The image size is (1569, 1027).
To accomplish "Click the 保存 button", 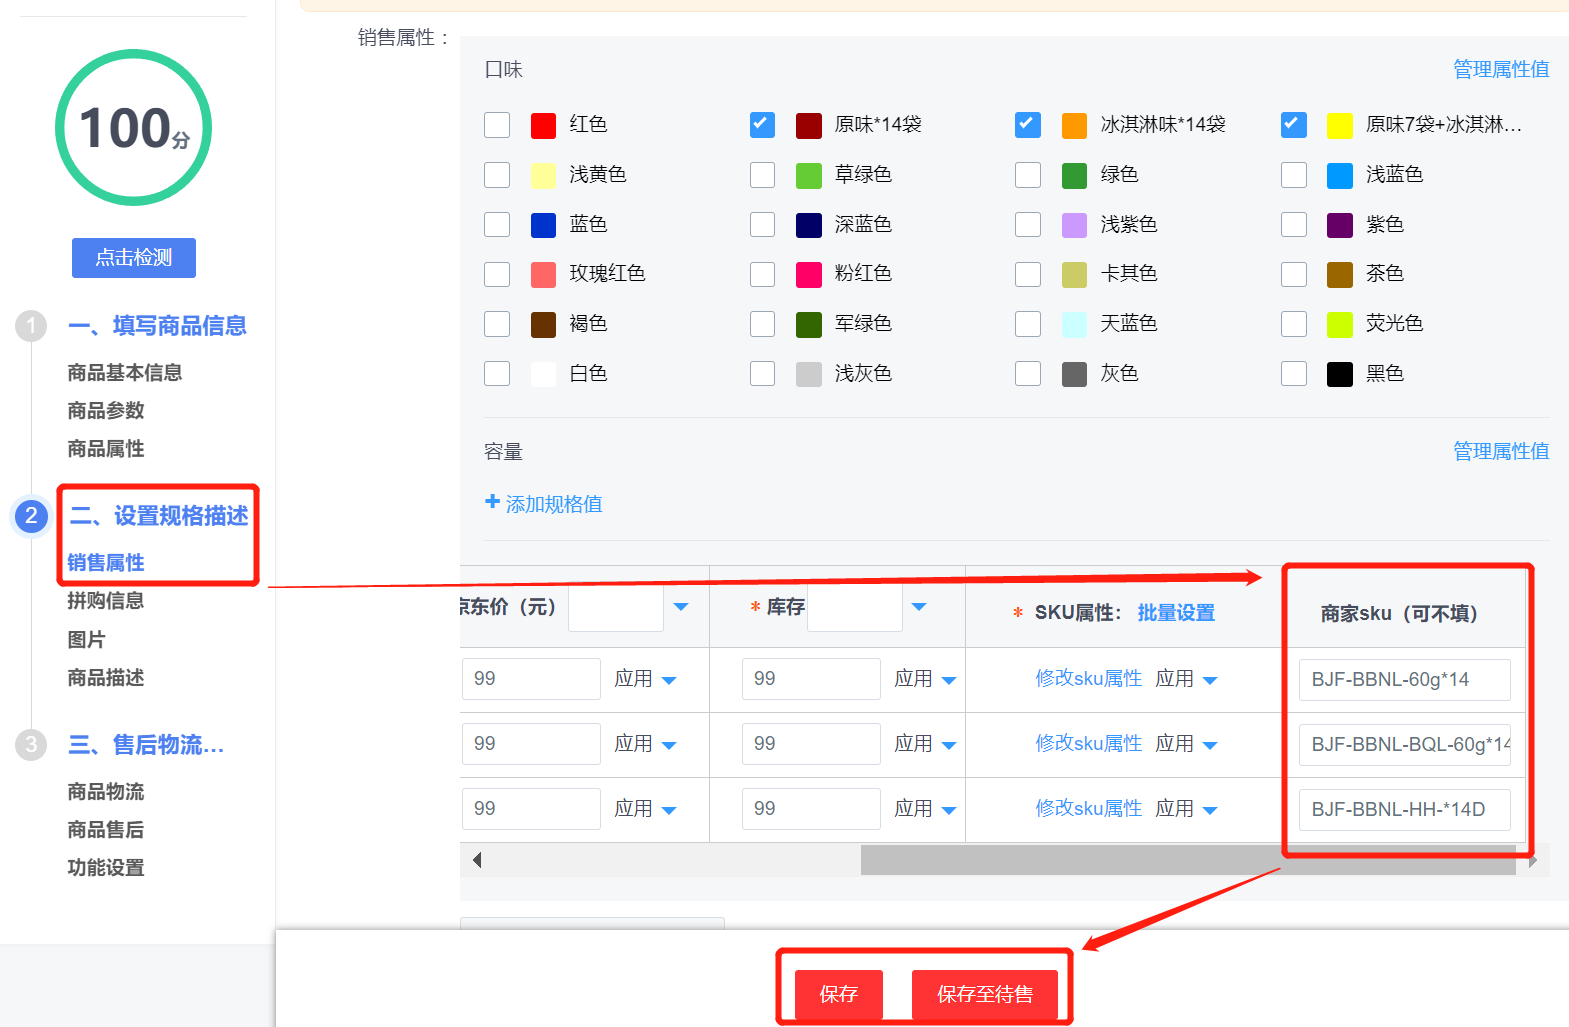I will 838,994.
